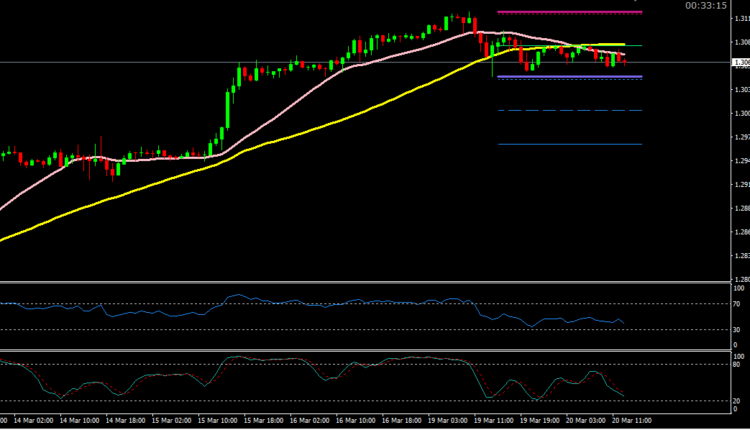Click the 1.297 price axis label
This screenshot has width=750, height=430.
tap(741, 137)
